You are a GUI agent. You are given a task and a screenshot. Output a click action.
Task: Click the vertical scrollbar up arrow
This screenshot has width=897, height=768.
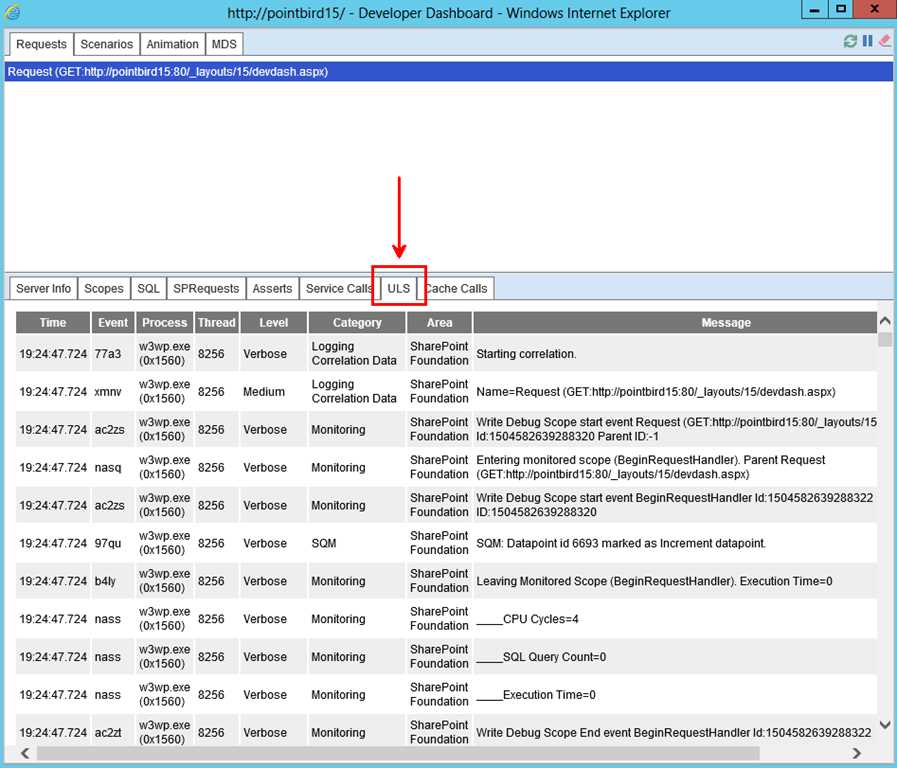click(885, 321)
